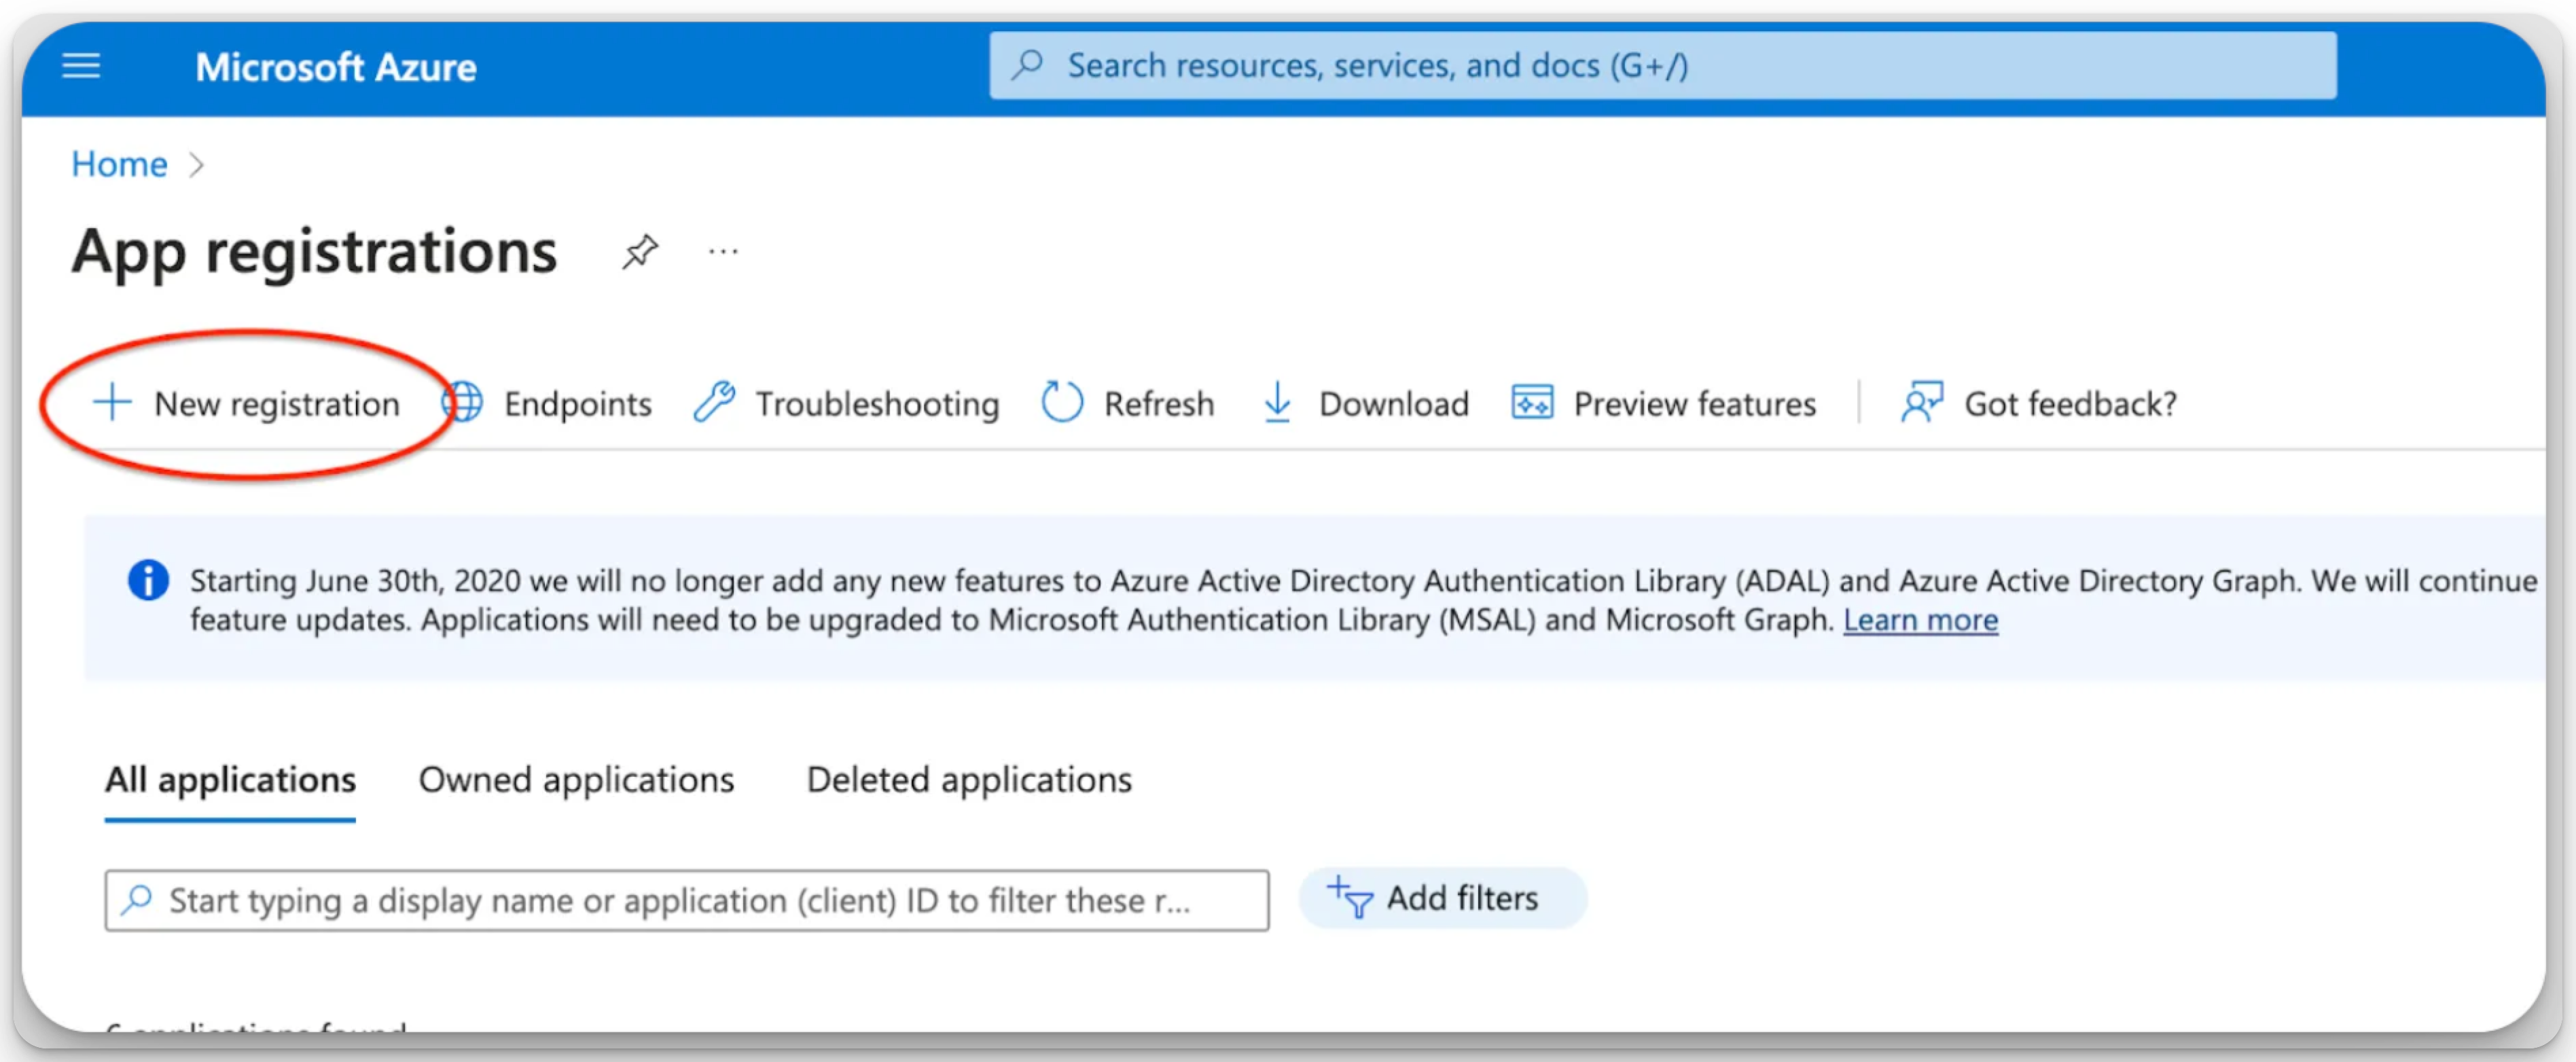Image resolution: width=2576 pixels, height=1062 pixels.
Task: Click the banner text about ADAL deprecation
Action: (x=1364, y=600)
